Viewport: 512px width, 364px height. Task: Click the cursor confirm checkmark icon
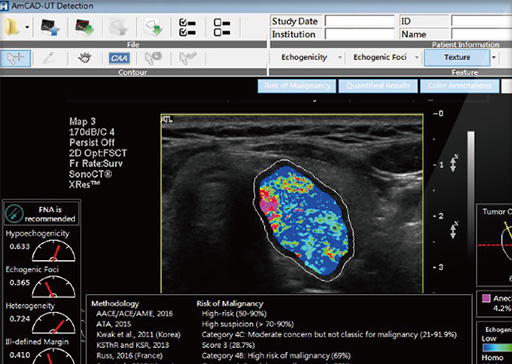click(x=187, y=58)
